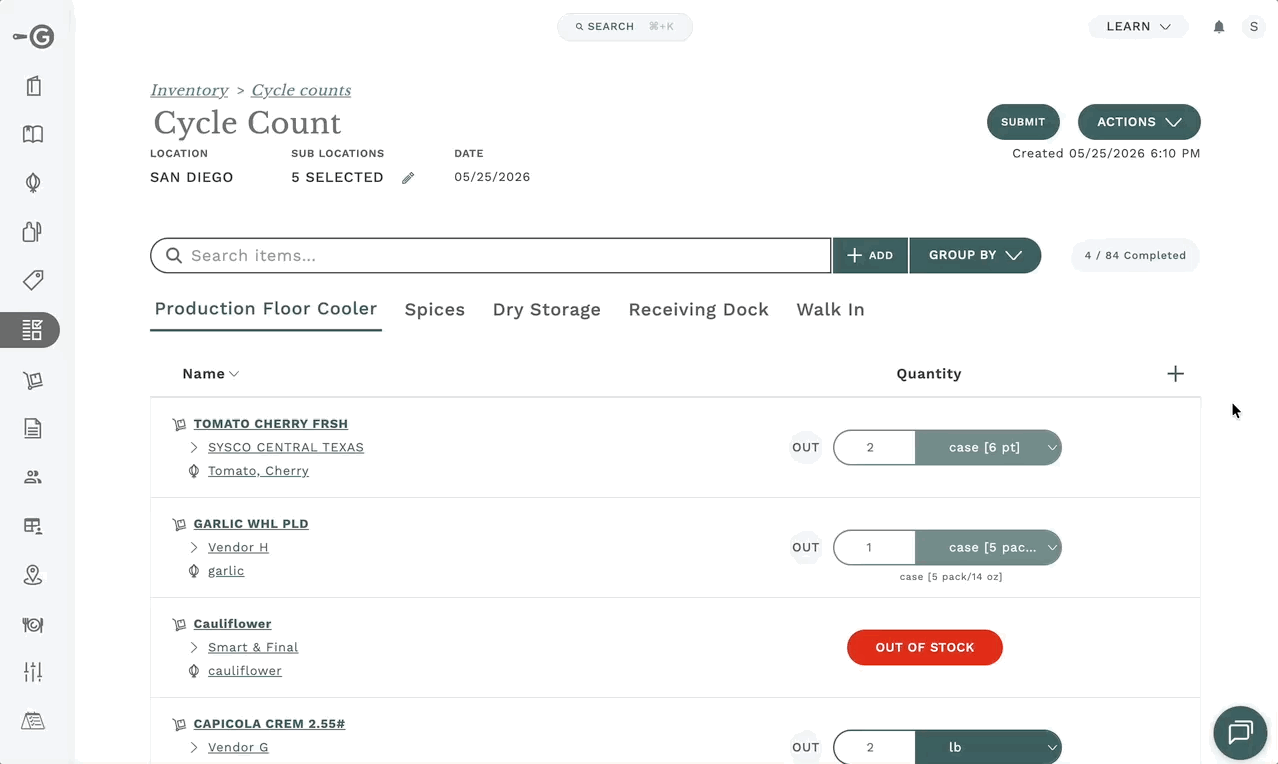The width and height of the screenshot is (1278, 764).
Task: Open the price tag sidebar icon
Action: pyautogui.click(x=33, y=280)
